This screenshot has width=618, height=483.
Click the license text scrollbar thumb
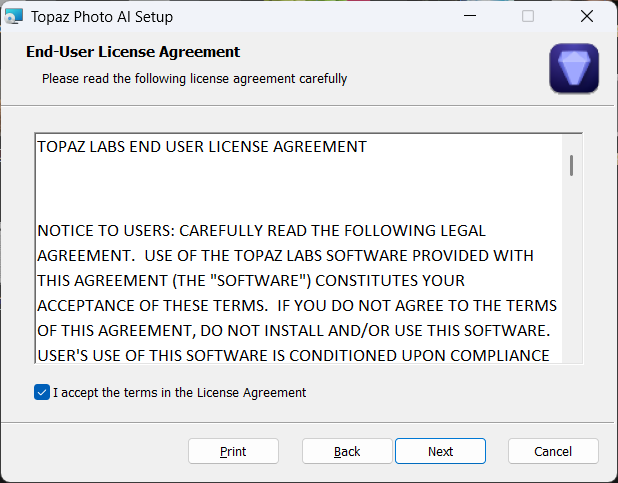click(x=572, y=165)
